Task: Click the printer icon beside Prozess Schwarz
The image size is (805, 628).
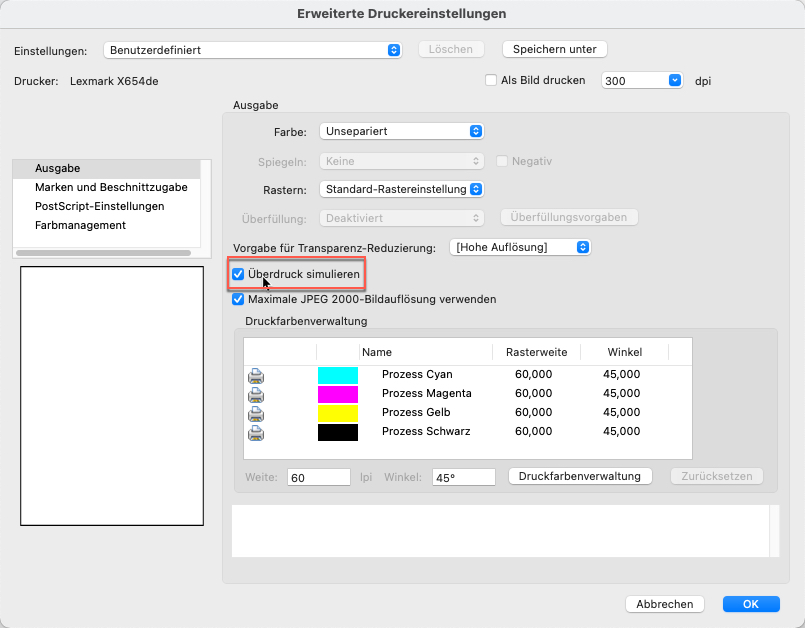Action: pos(256,432)
